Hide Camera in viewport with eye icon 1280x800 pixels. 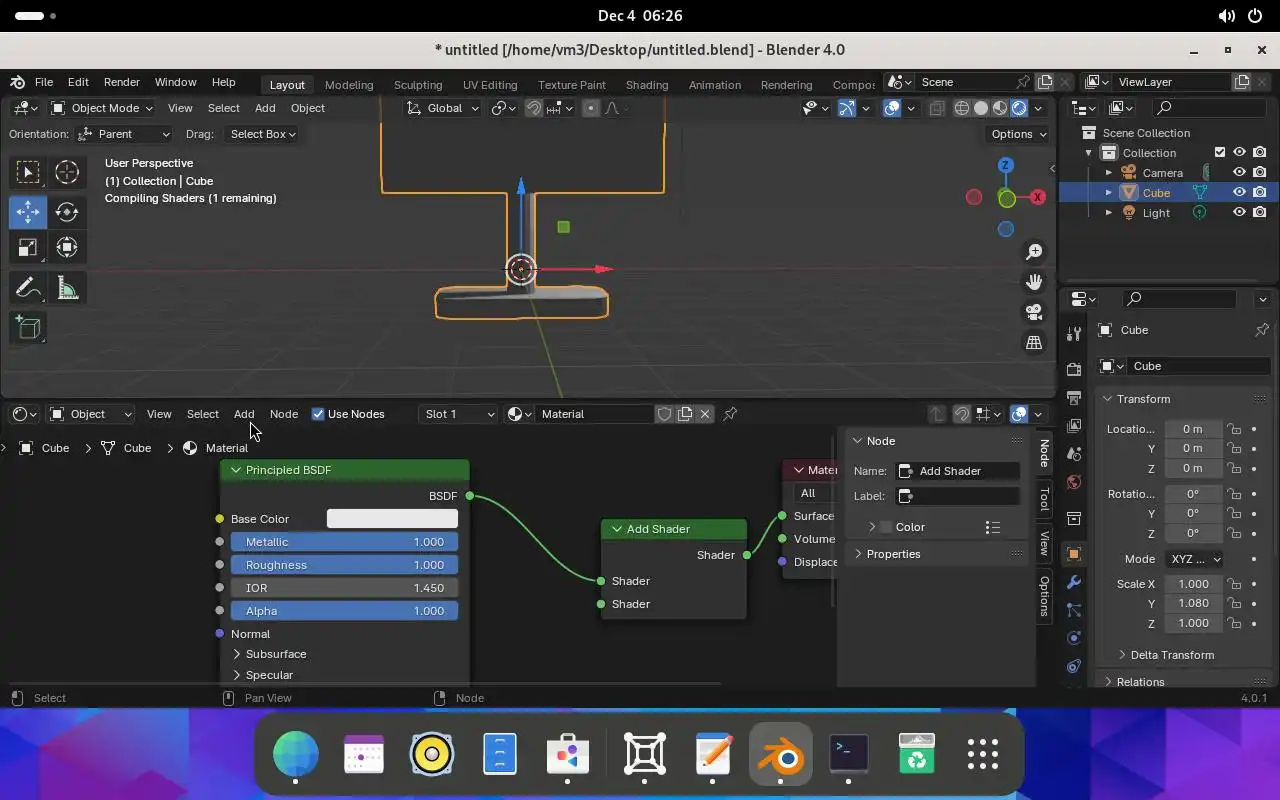1239,172
